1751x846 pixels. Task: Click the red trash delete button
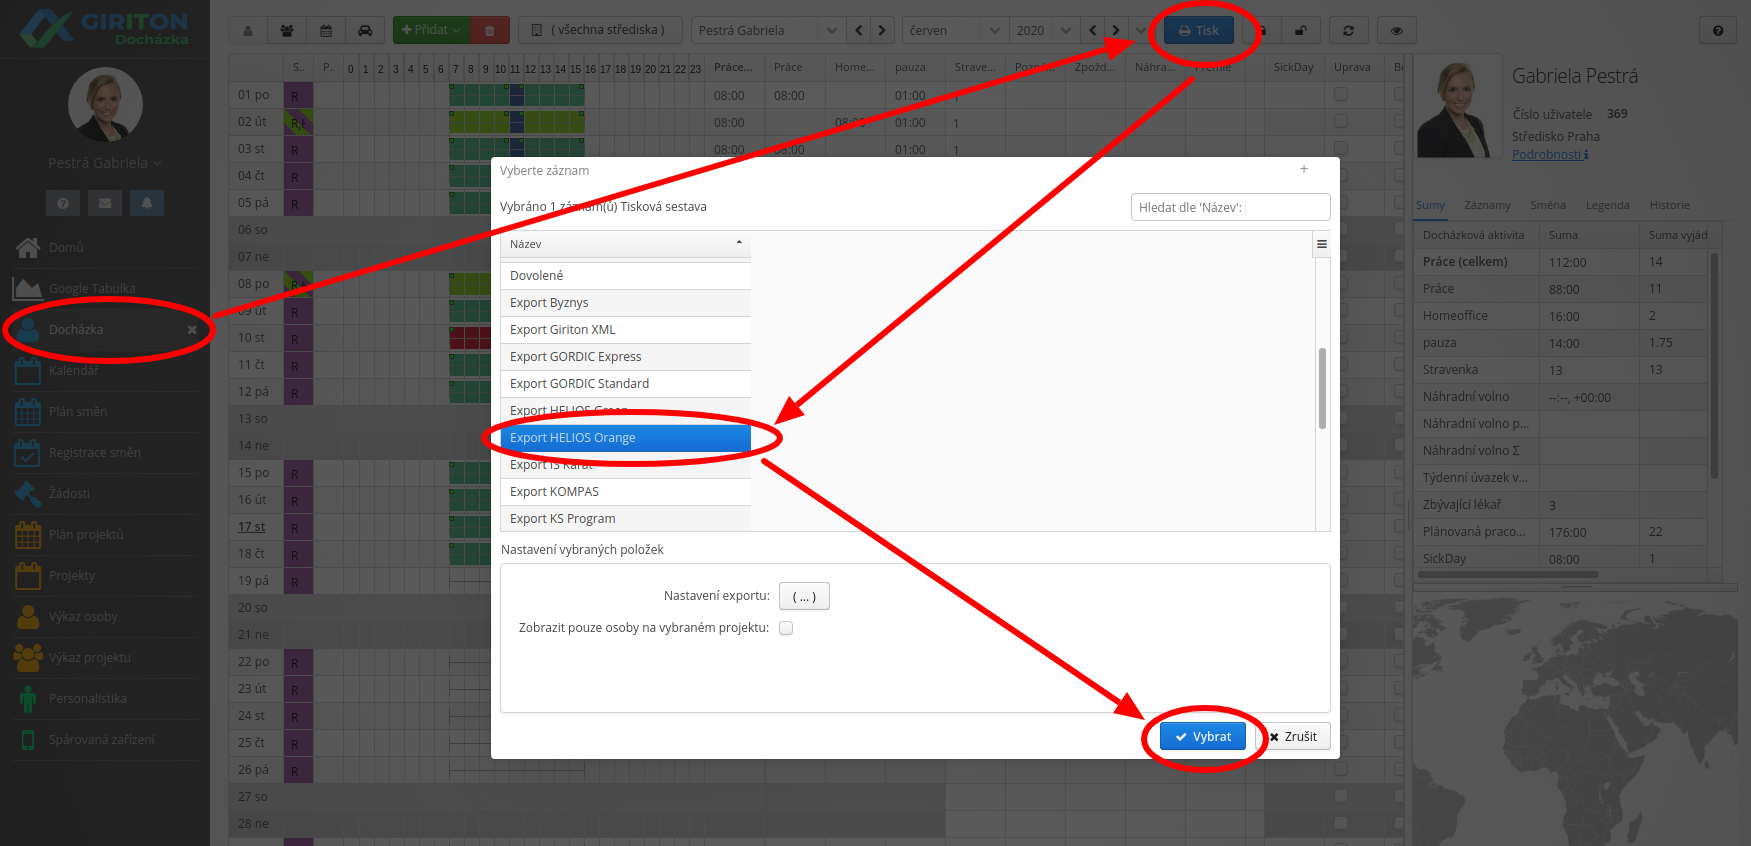click(490, 31)
